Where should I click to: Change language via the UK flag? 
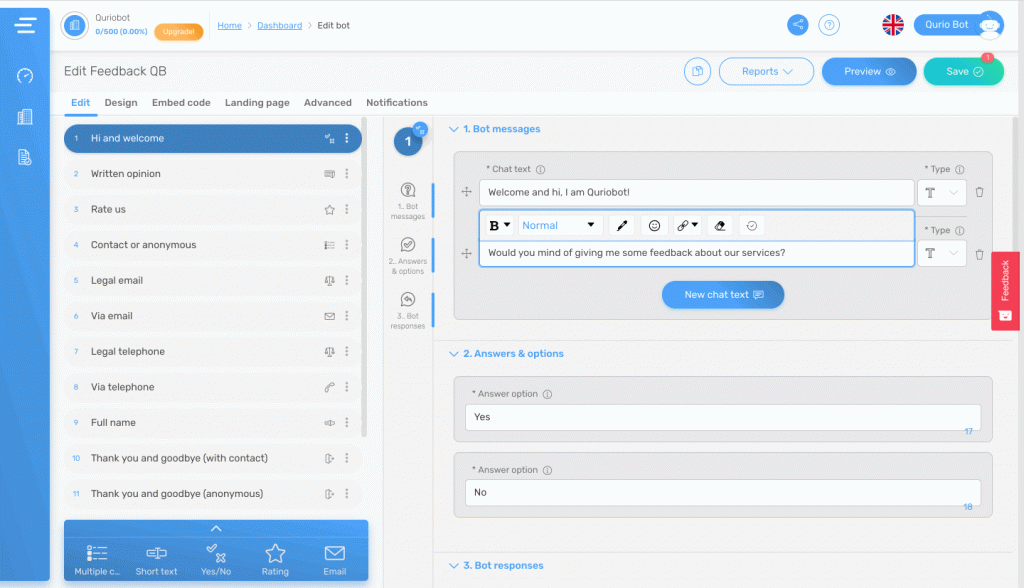893,25
